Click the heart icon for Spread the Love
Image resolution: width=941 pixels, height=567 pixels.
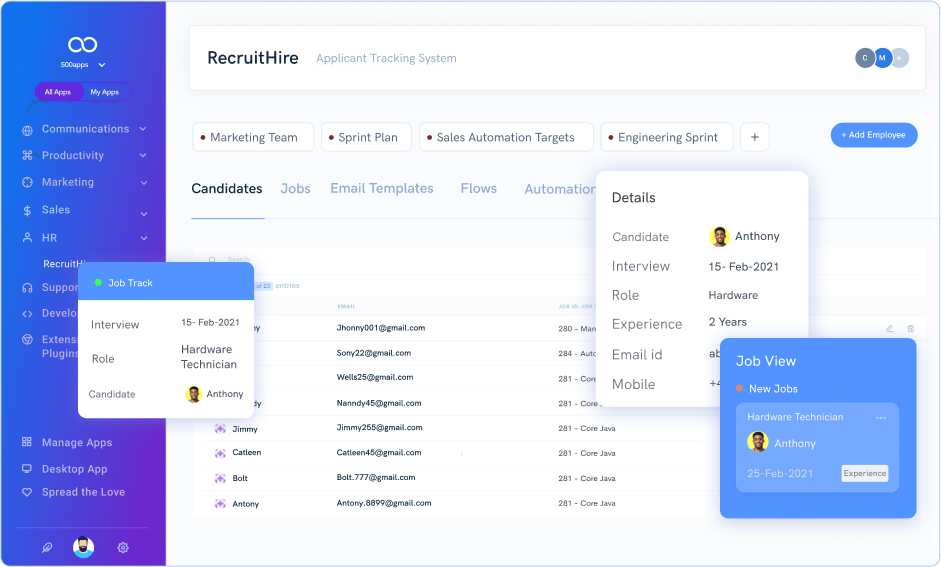[27, 493]
